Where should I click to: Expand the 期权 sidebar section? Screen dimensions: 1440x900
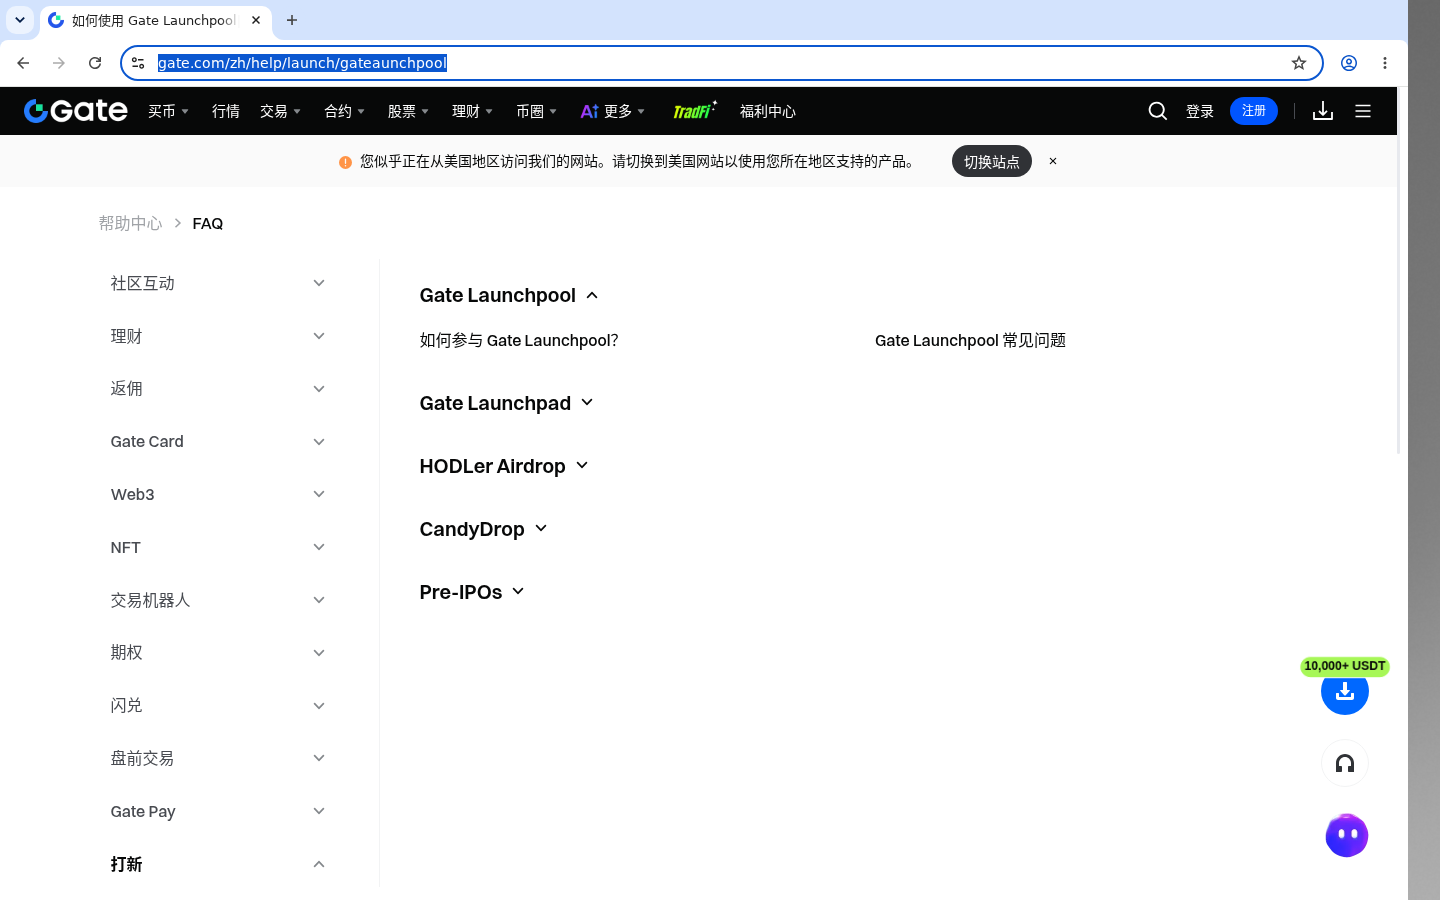(x=218, y=653)
